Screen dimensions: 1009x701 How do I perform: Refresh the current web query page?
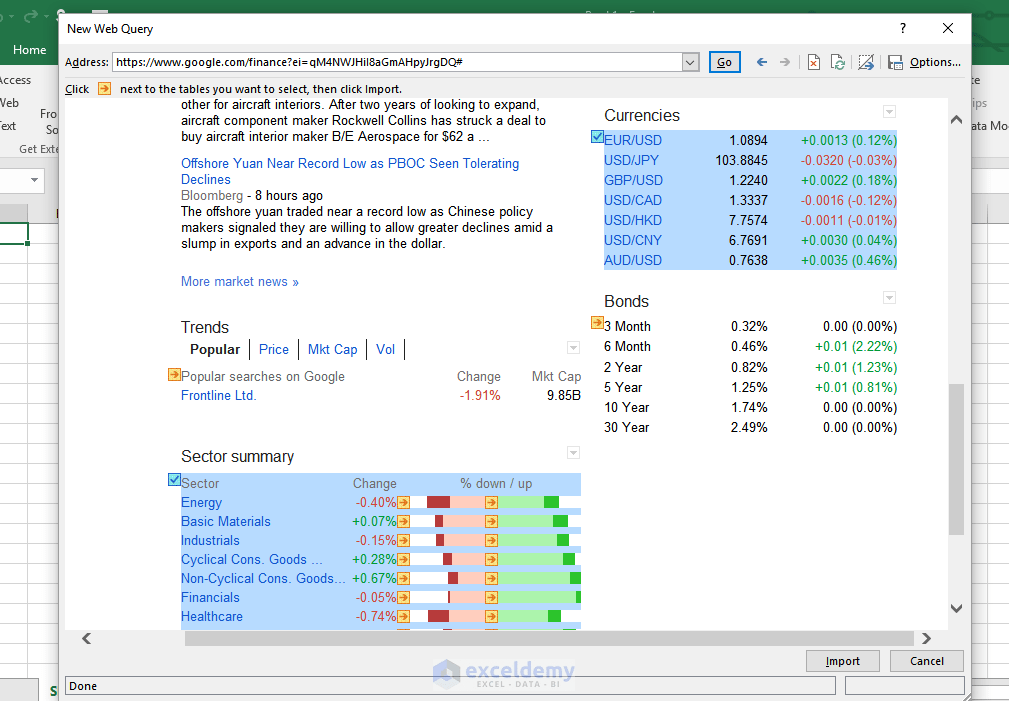838,62
